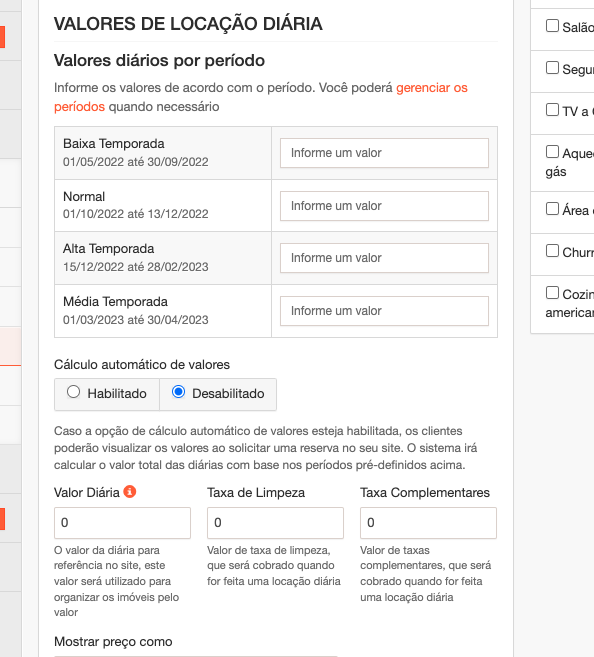Tick the Segu... checkbox
The image size is (594, 657).
click(552, 68)
